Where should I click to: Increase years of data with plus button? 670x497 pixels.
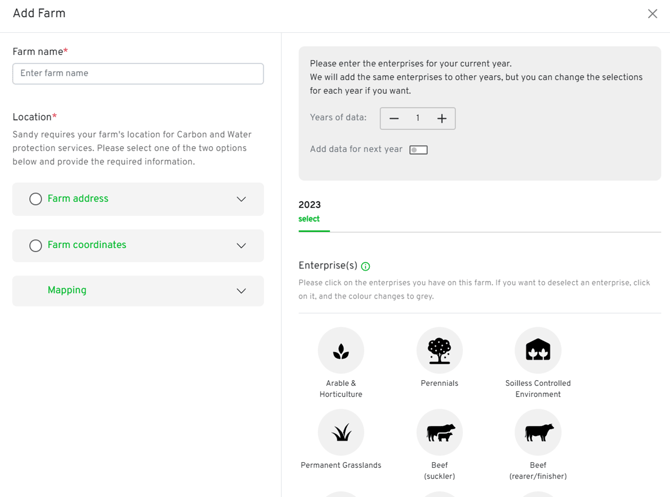tap(441, 119)
